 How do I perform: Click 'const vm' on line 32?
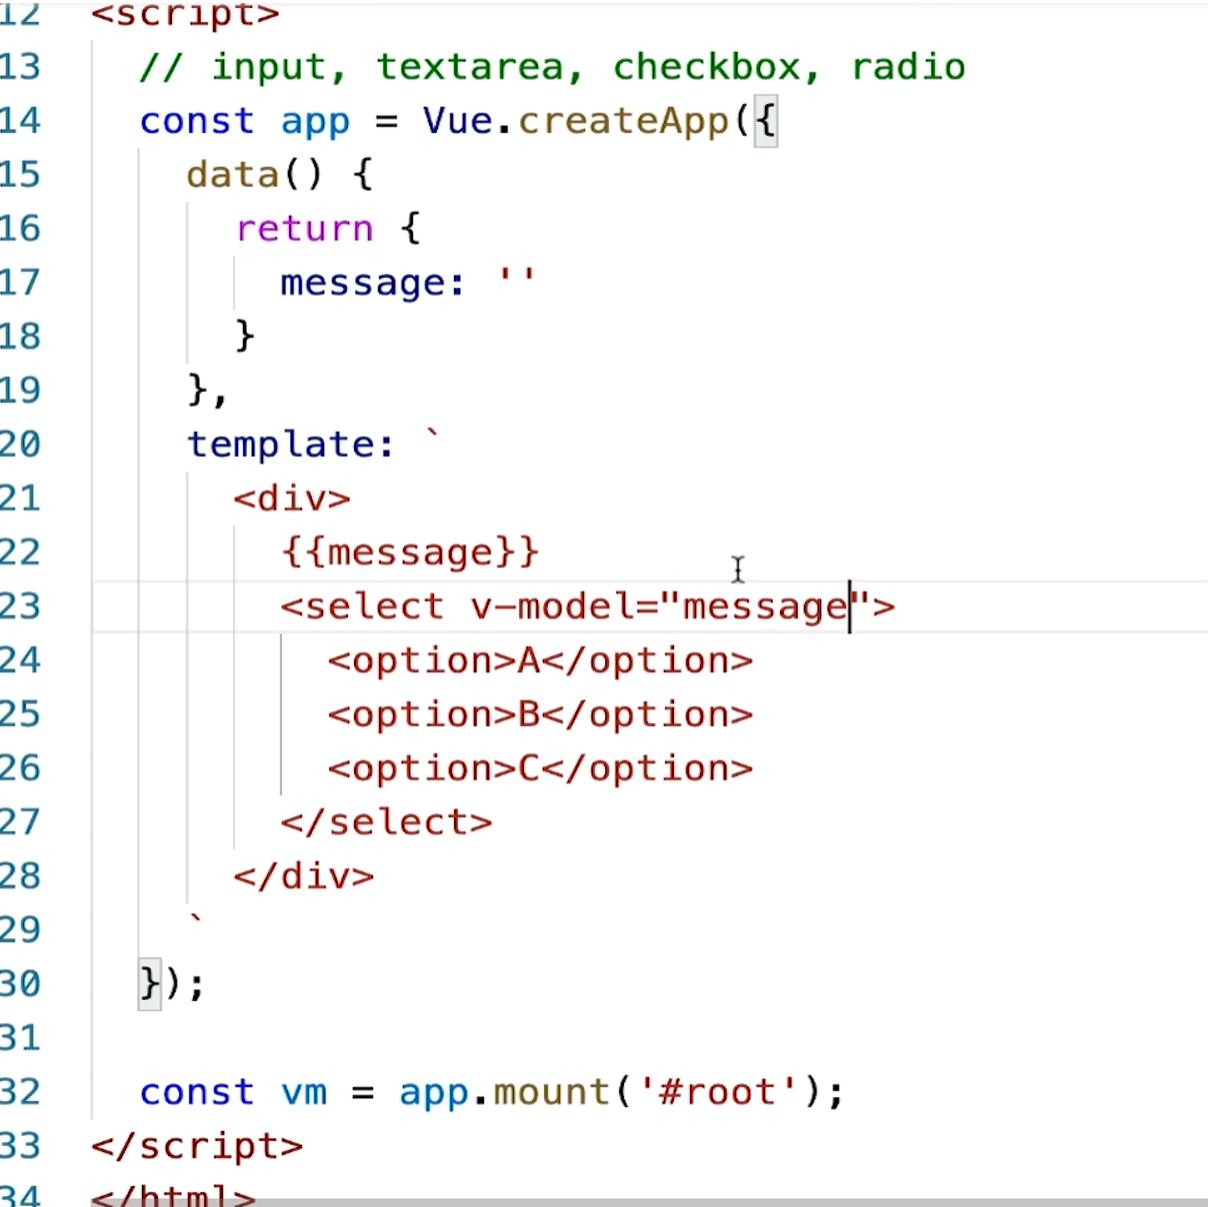pyautogui.click(x=233, y=1092)
